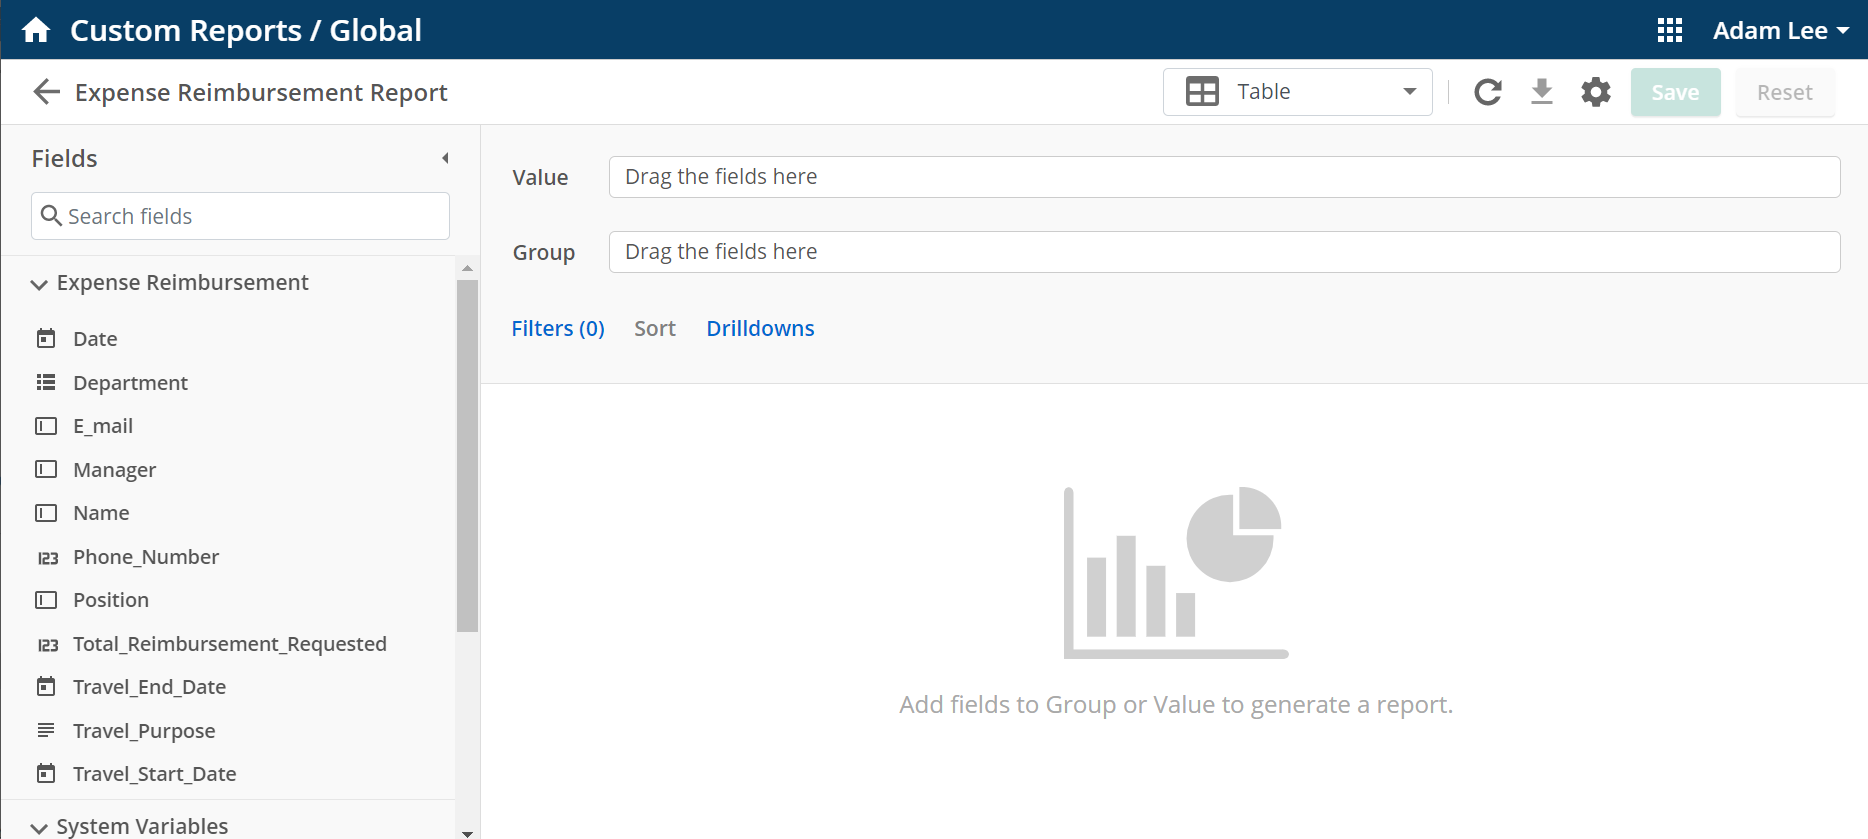Go back using the left arrow
The image size is (1868, 839).
click(46, 92)
